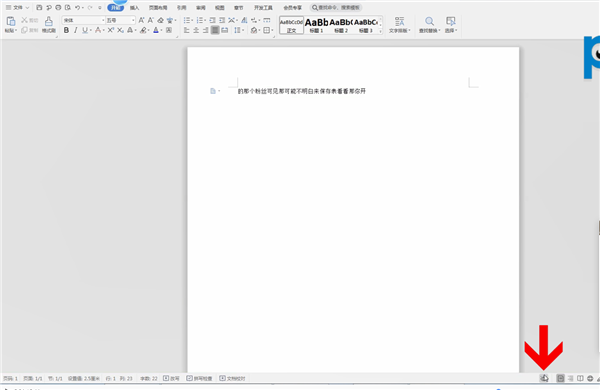Click the eye protection mode icon
The image size is (600, 390).
coord(544,379)
